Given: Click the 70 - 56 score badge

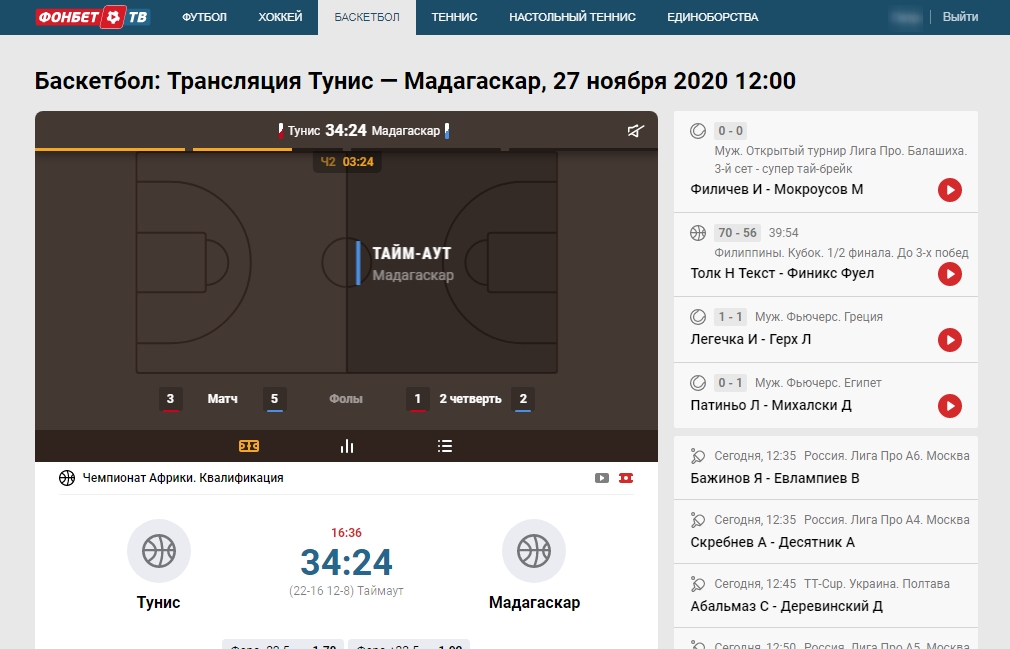Looking at the screenshot, I should point(738,232).
